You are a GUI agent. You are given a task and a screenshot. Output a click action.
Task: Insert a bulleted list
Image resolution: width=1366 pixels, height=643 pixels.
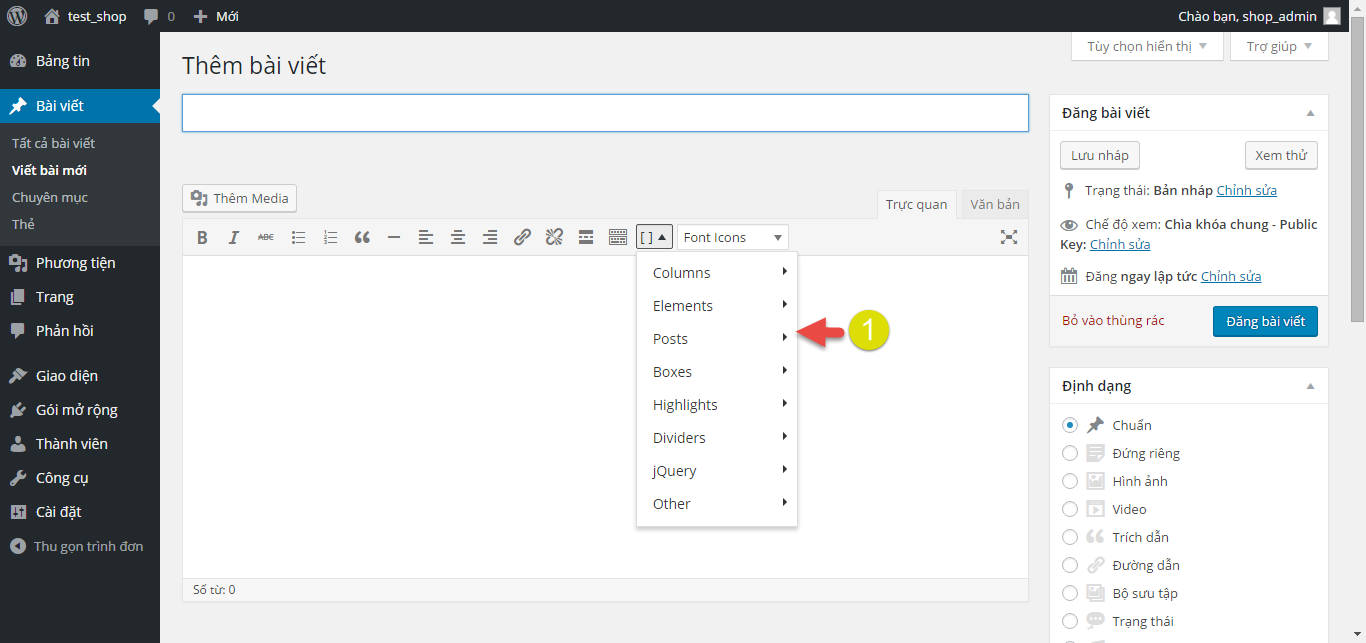pos(298,237)
